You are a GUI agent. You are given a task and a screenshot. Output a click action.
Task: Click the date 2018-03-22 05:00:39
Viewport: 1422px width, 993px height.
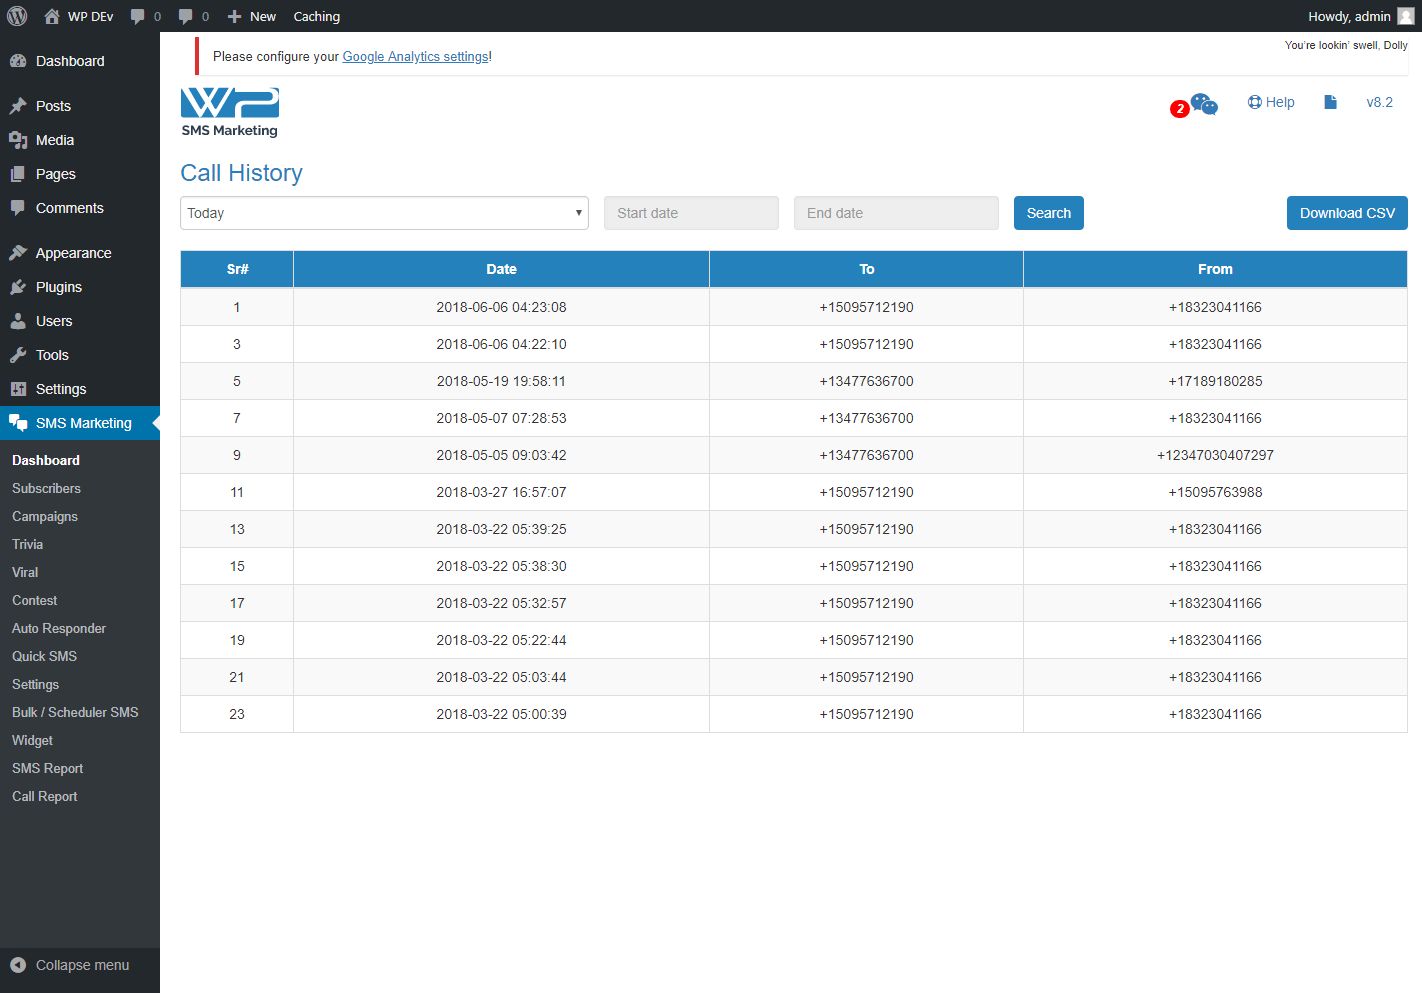[501, 714]
